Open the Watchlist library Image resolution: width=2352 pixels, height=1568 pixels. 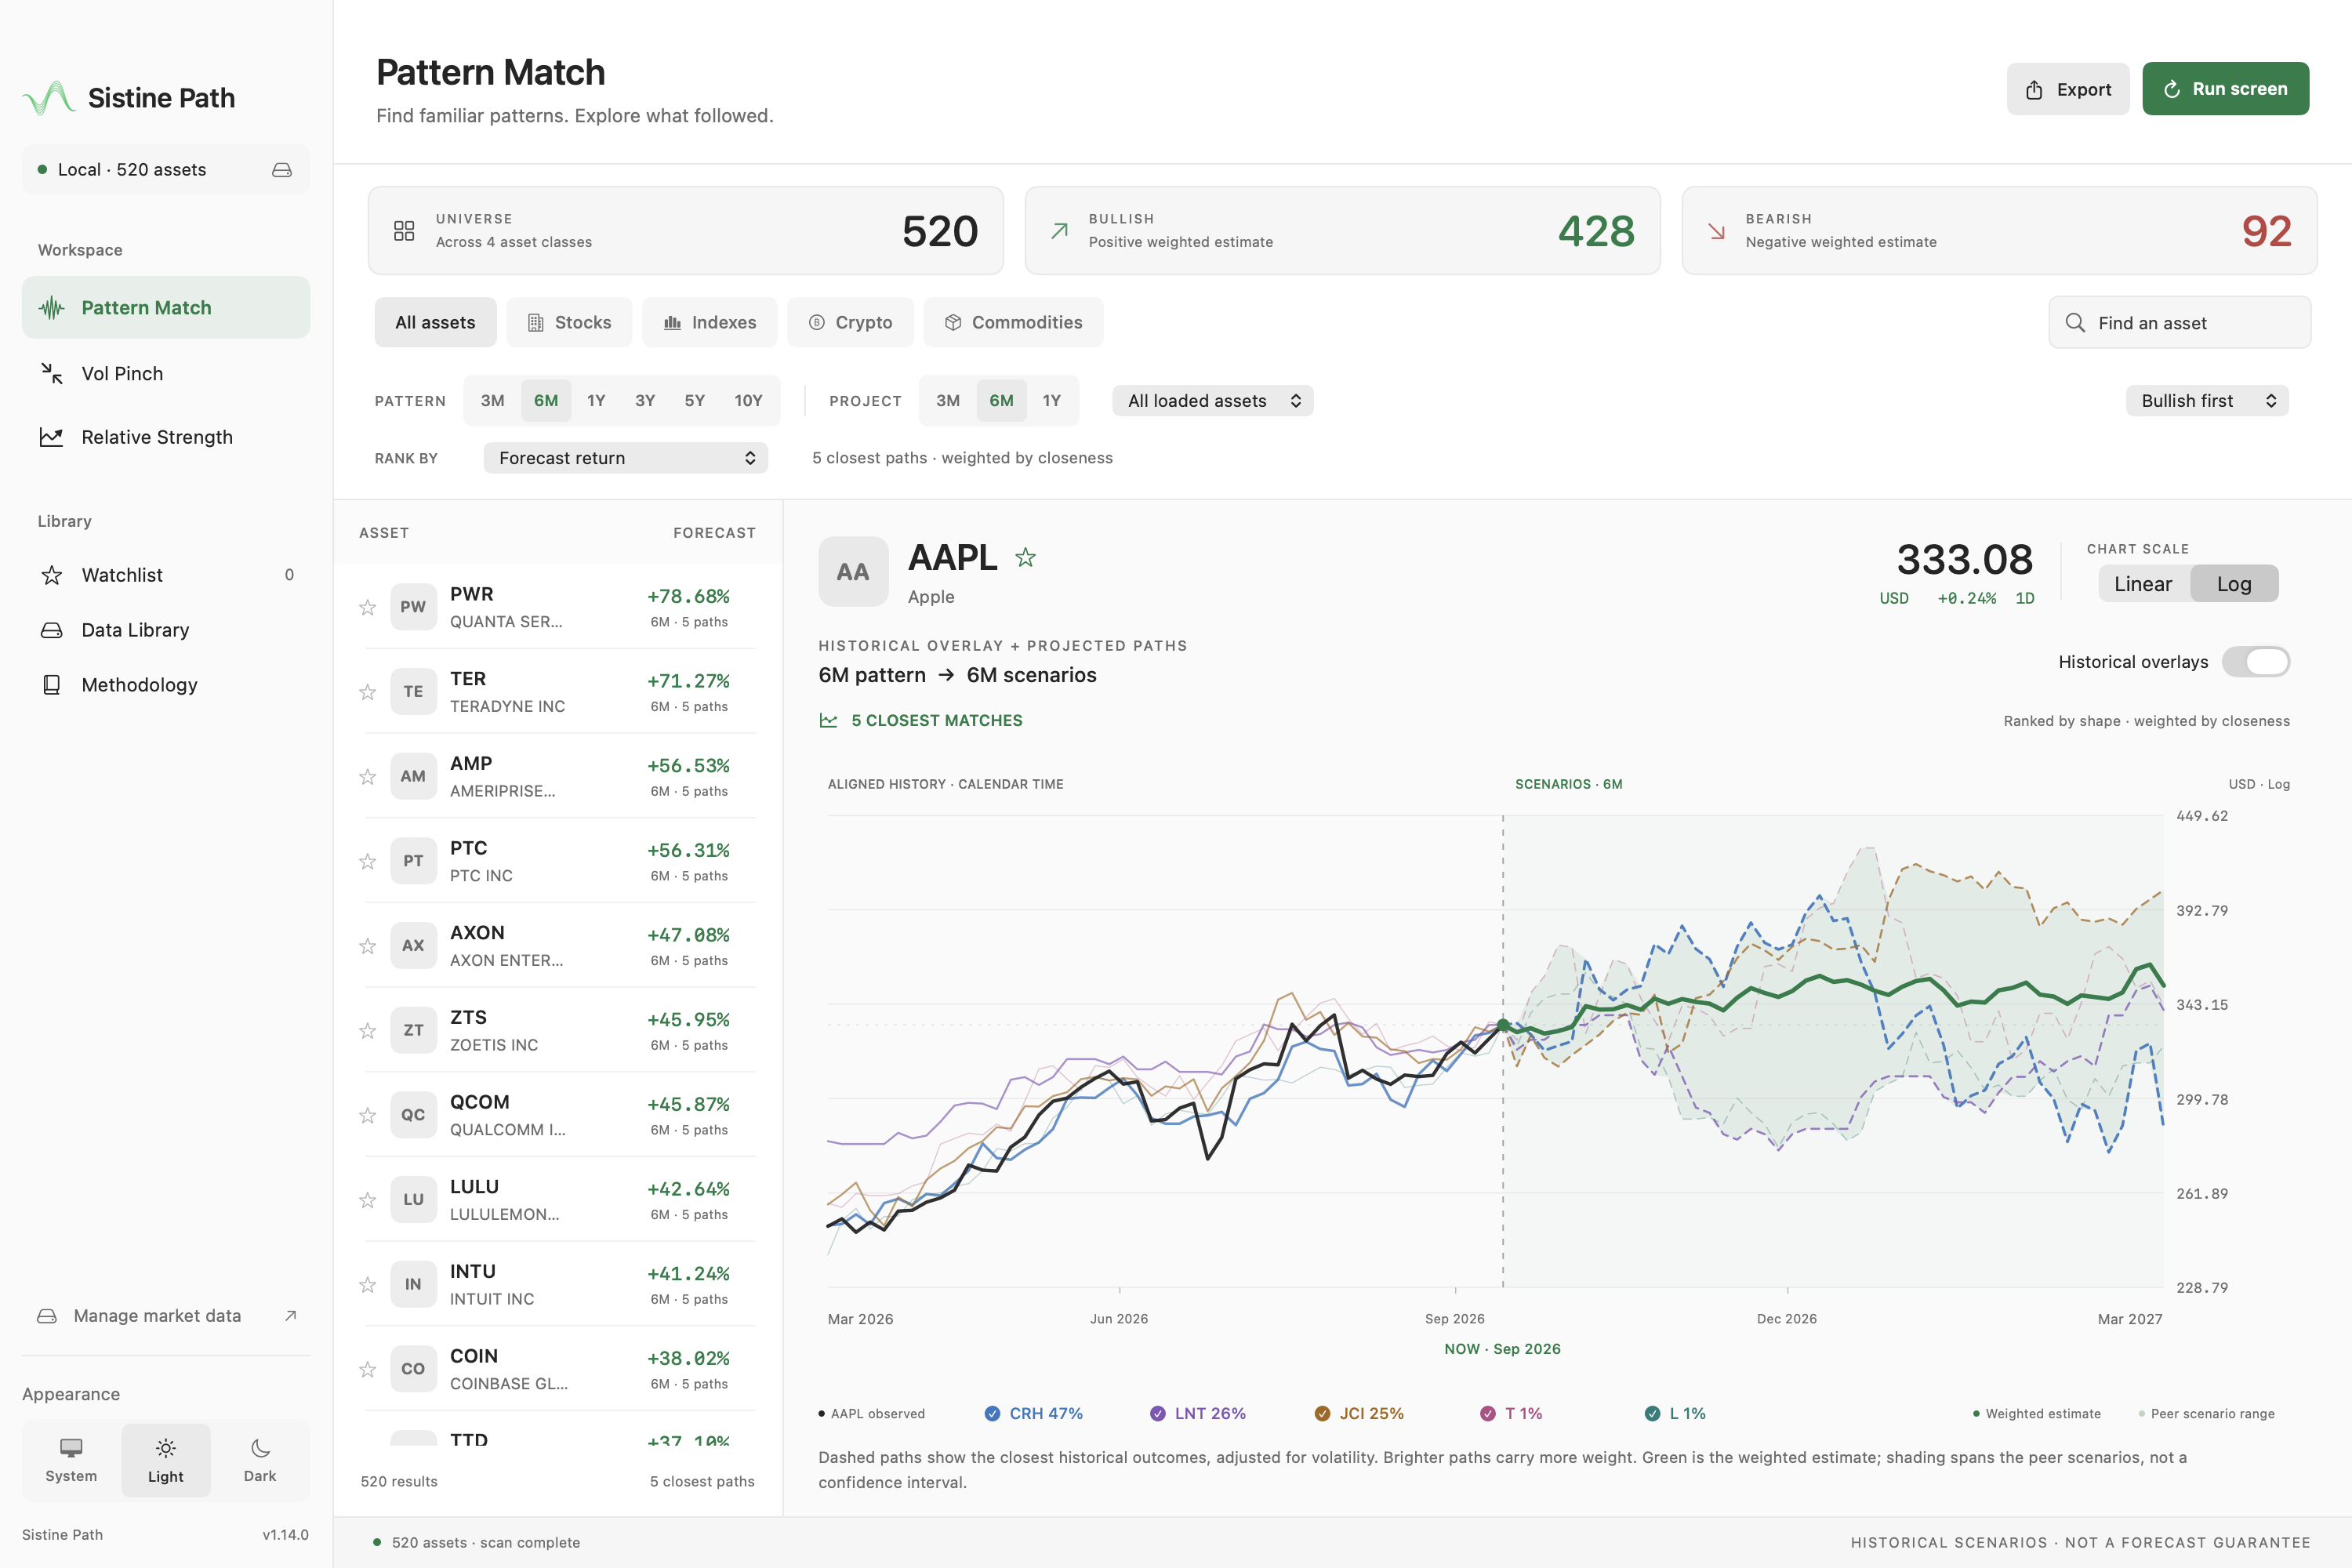166,575
